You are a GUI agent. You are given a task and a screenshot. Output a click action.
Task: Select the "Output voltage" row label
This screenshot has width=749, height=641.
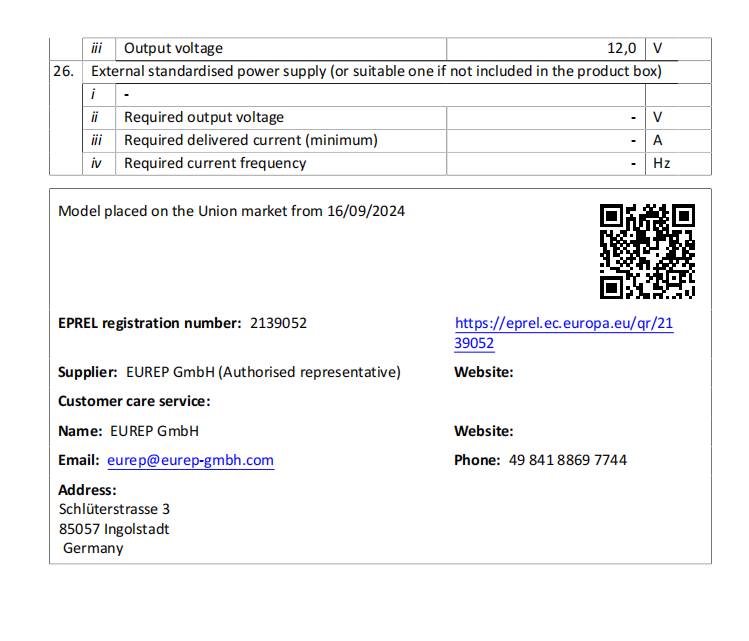pos(173,48)
